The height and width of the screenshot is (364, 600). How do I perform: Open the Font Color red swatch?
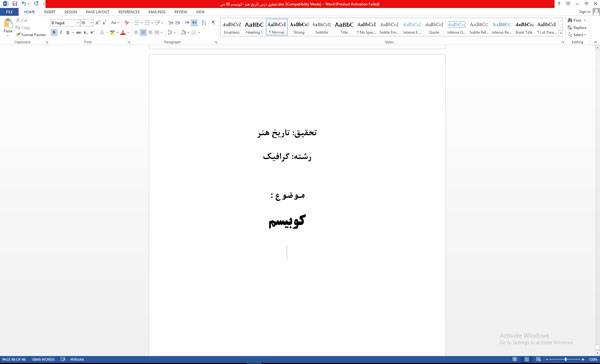(122, 33)
